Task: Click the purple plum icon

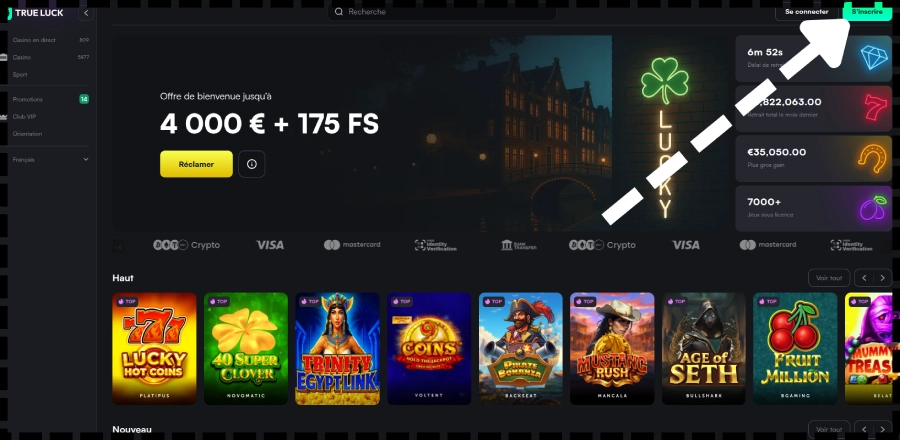Action: tap(873, 208)
